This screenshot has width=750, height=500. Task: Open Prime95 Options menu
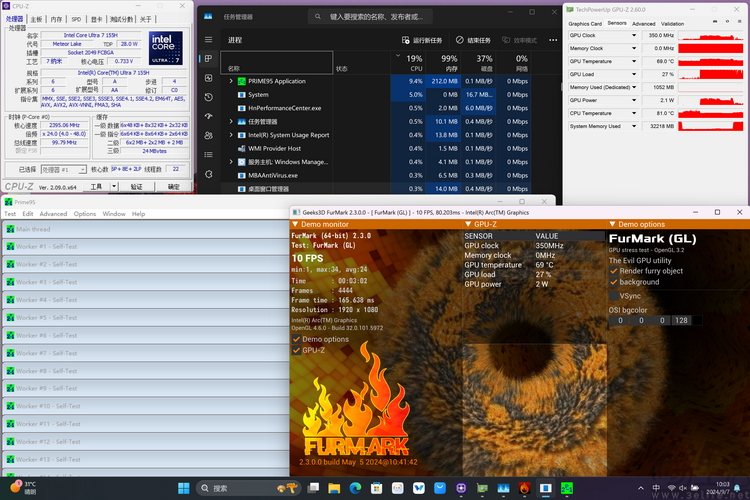click(85, 214)
